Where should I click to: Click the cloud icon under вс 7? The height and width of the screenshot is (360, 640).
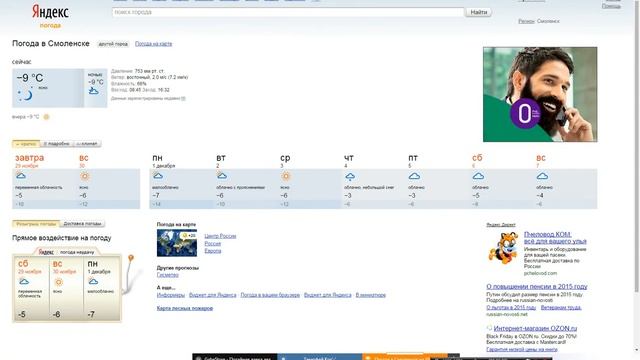point(542,176)
